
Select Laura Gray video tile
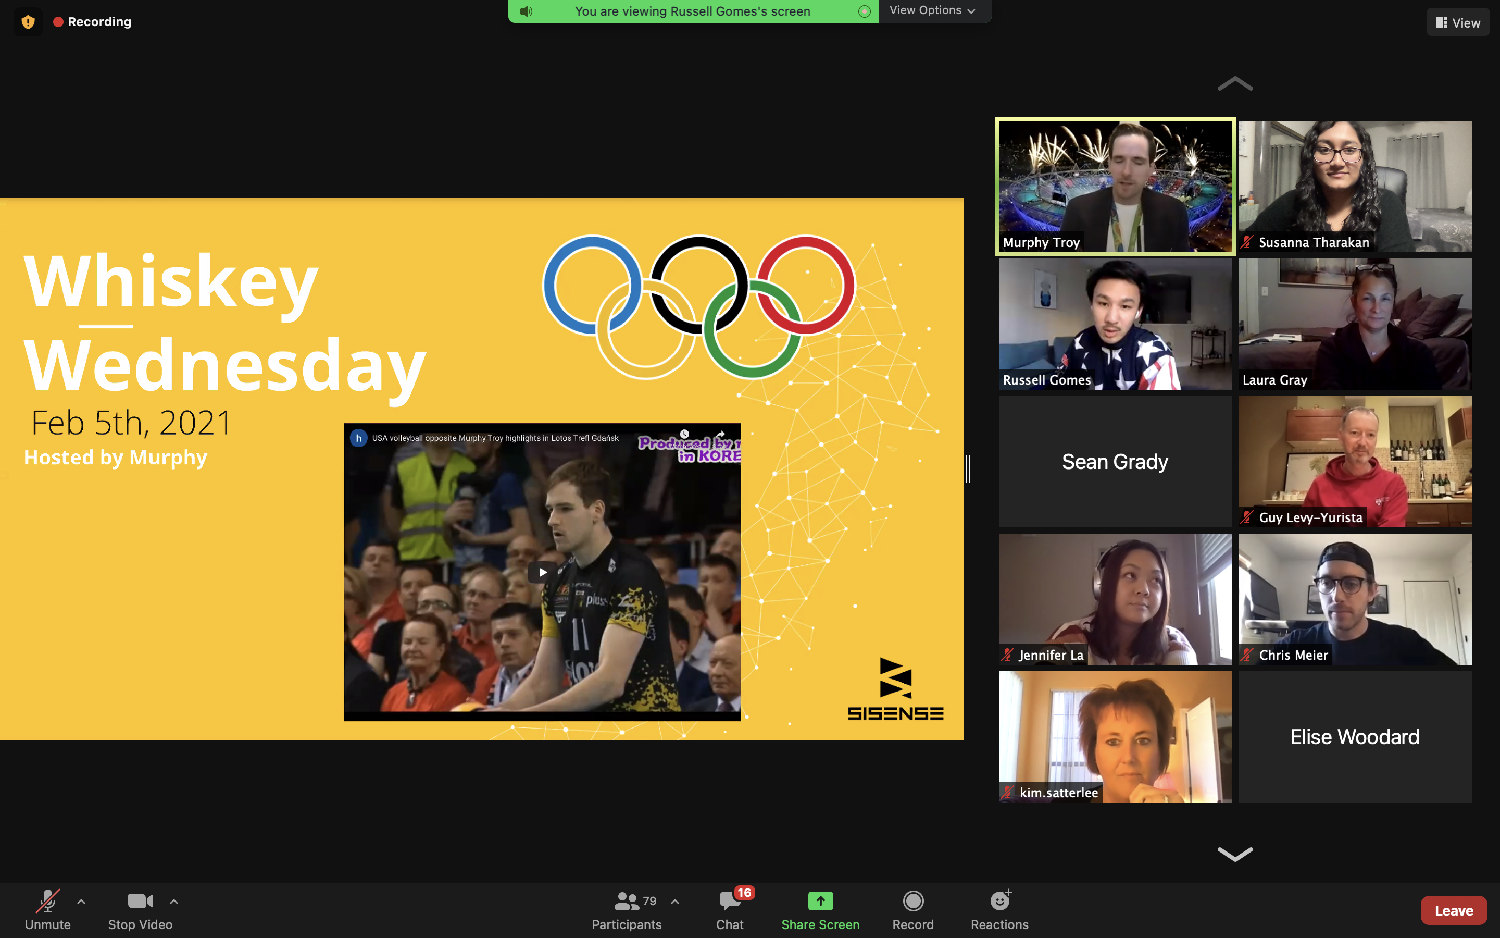pos(1355,324)
